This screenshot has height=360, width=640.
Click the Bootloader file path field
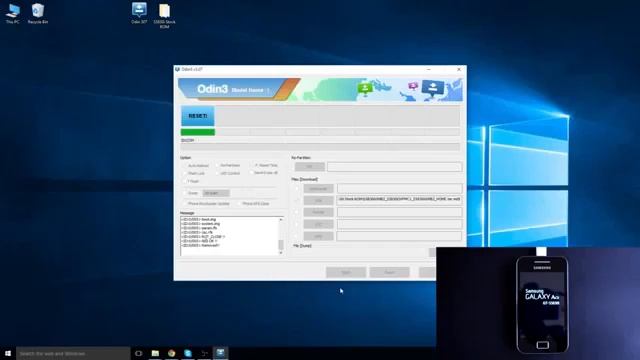point(400,188)
